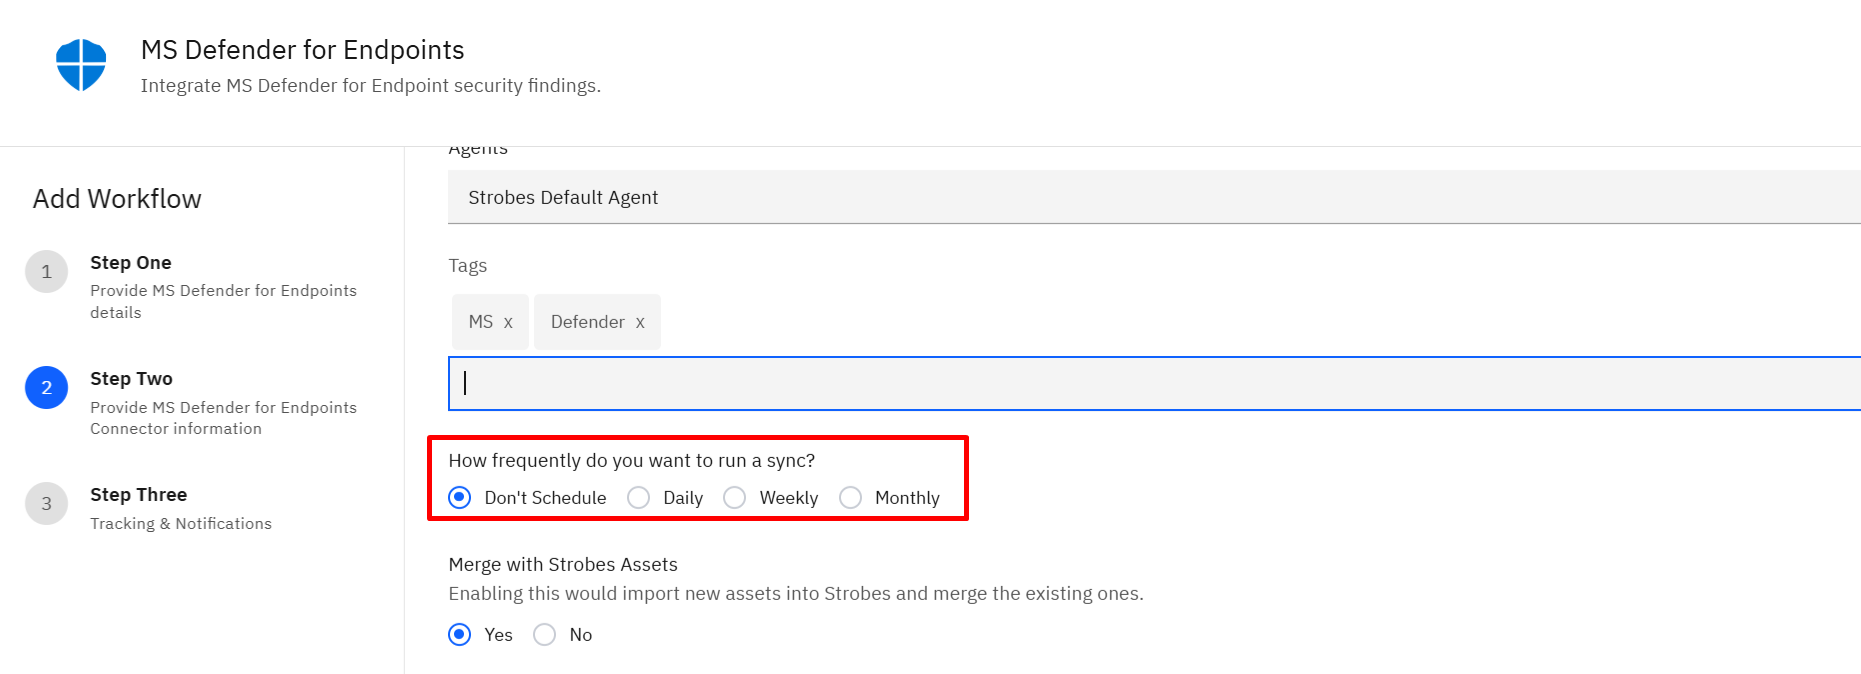Select step 1 circle indicator
The height and width of the screenshot is (674, 1861).
[46, 272]
